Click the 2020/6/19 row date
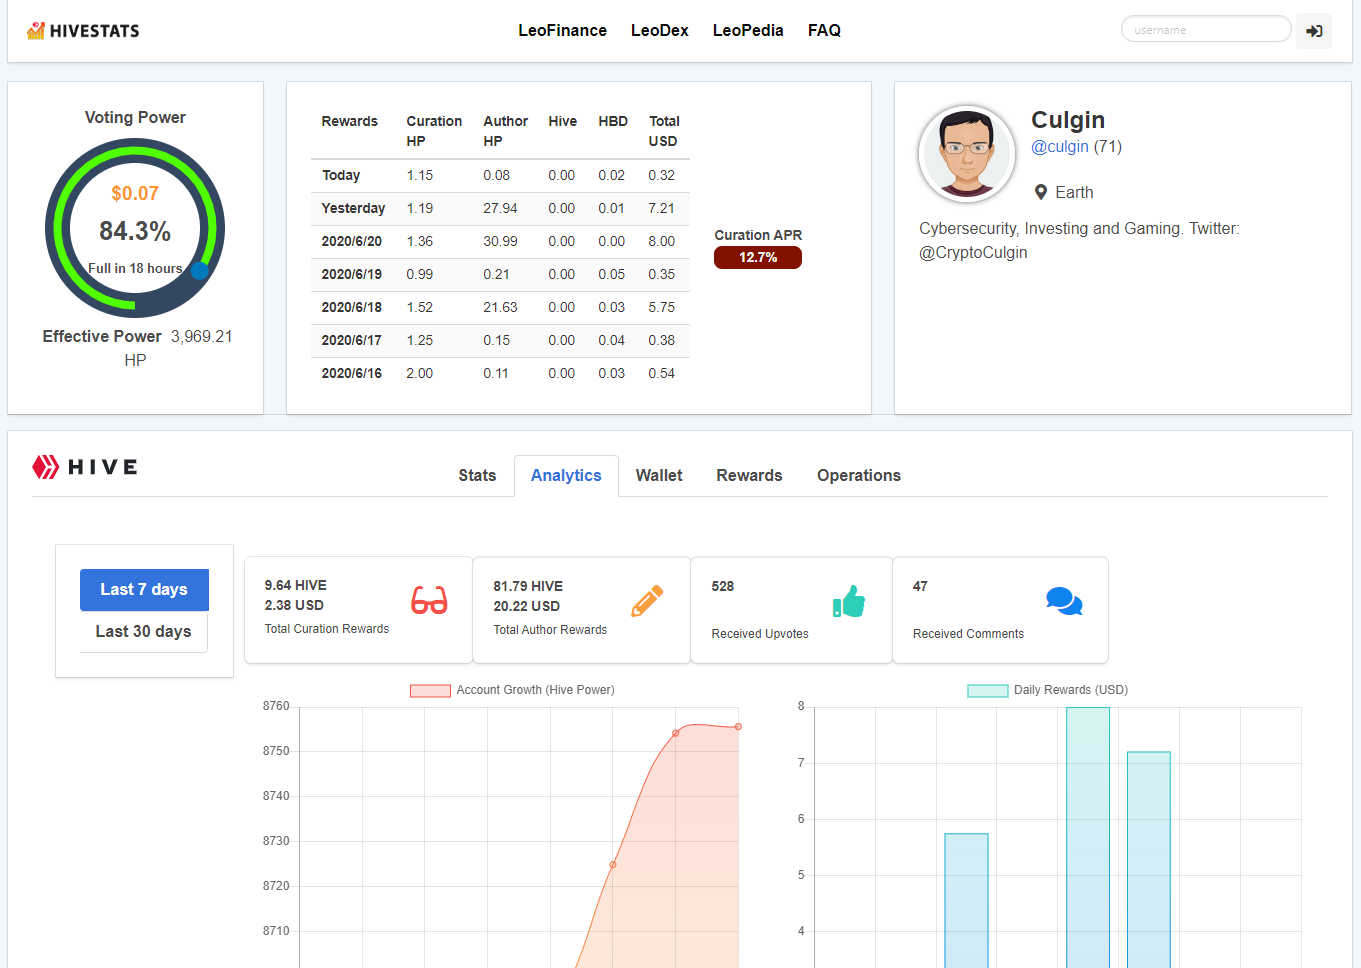 [x=352, y=274]
